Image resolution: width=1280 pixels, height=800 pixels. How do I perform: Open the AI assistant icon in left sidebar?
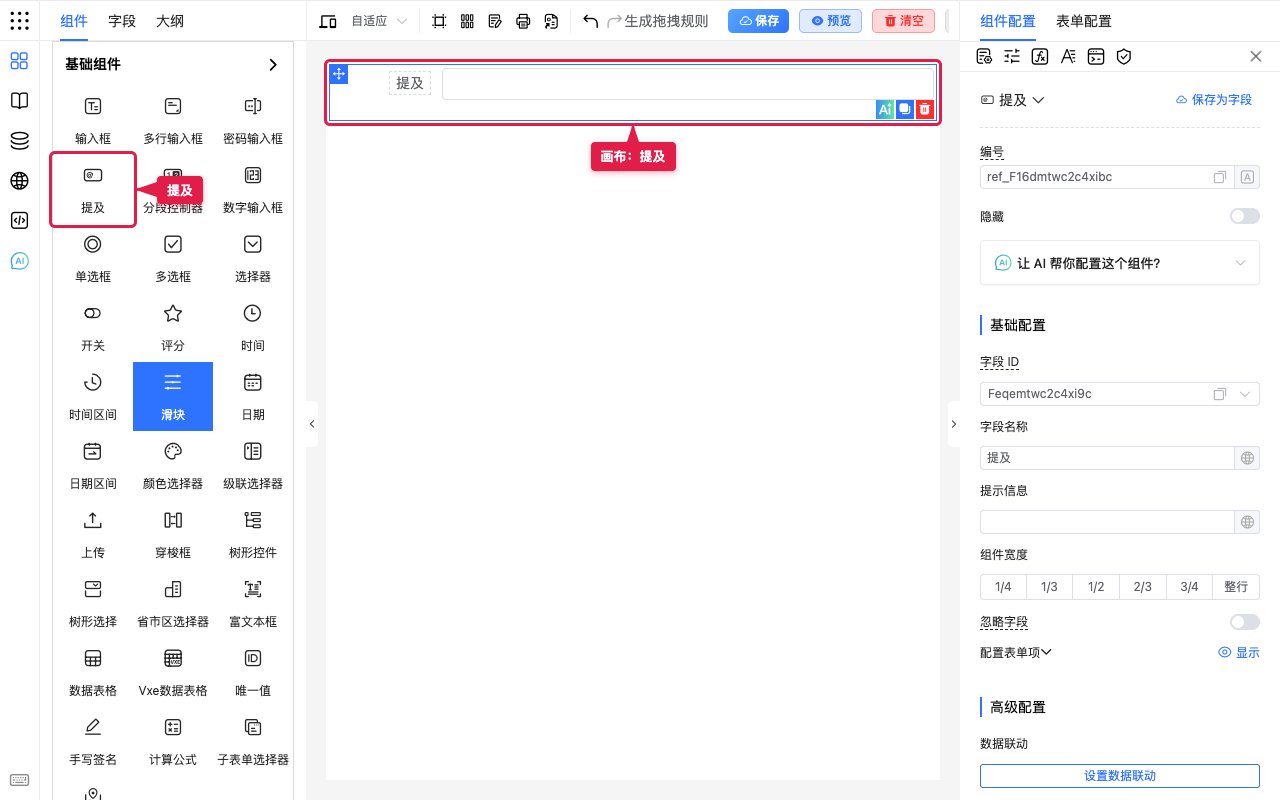point(19,261)
